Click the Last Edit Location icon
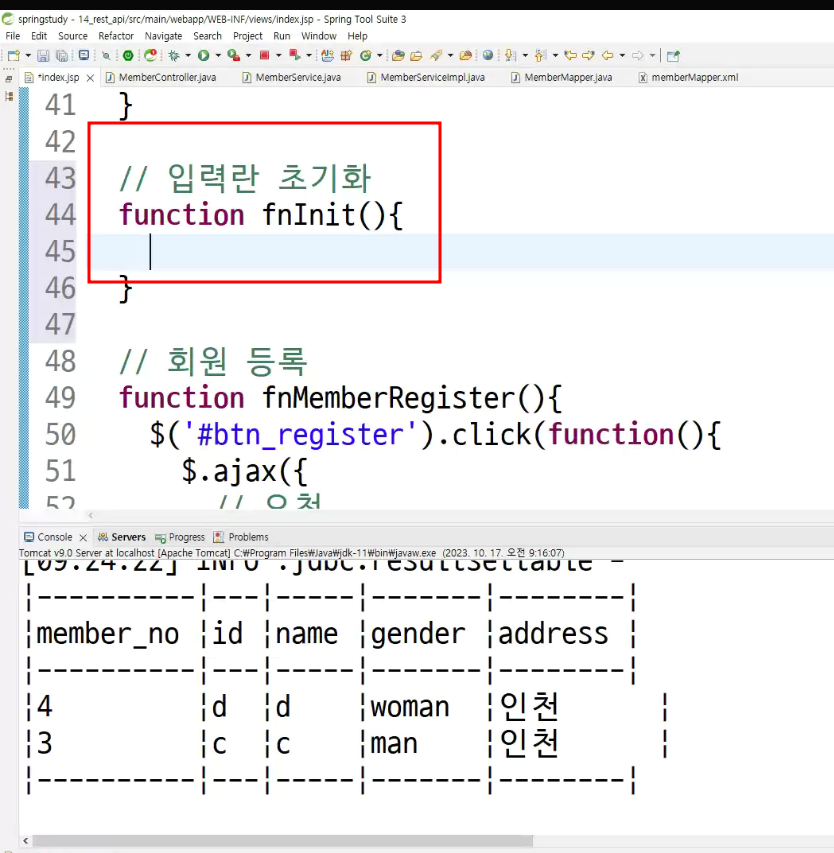 (x=570, y=55)
